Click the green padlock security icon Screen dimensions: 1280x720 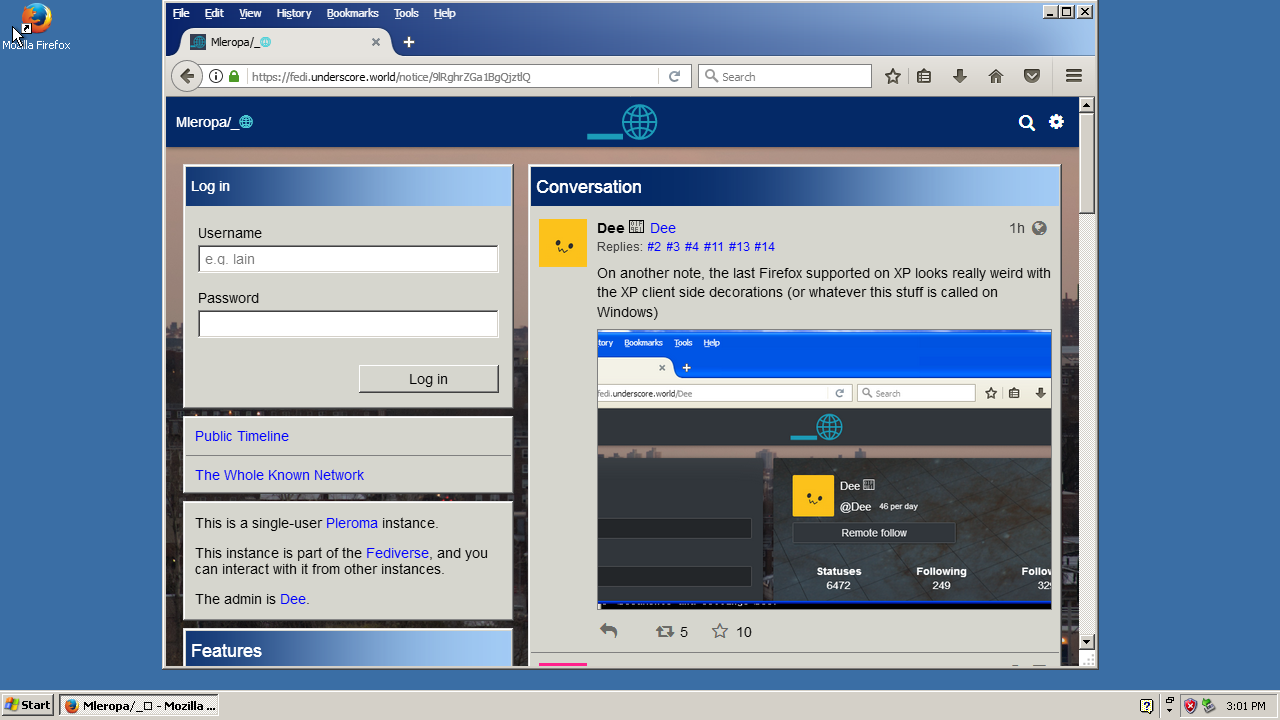234,76
